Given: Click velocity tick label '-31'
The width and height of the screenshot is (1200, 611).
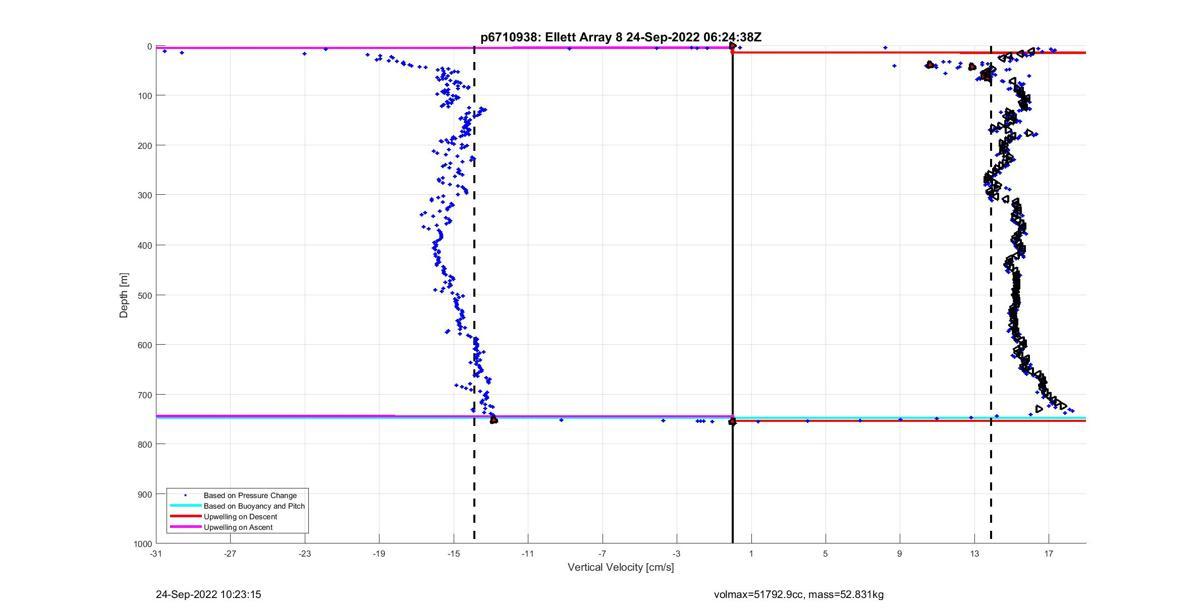Looking at the screenshot, I should pyautogui.click(x=156, y=553).
